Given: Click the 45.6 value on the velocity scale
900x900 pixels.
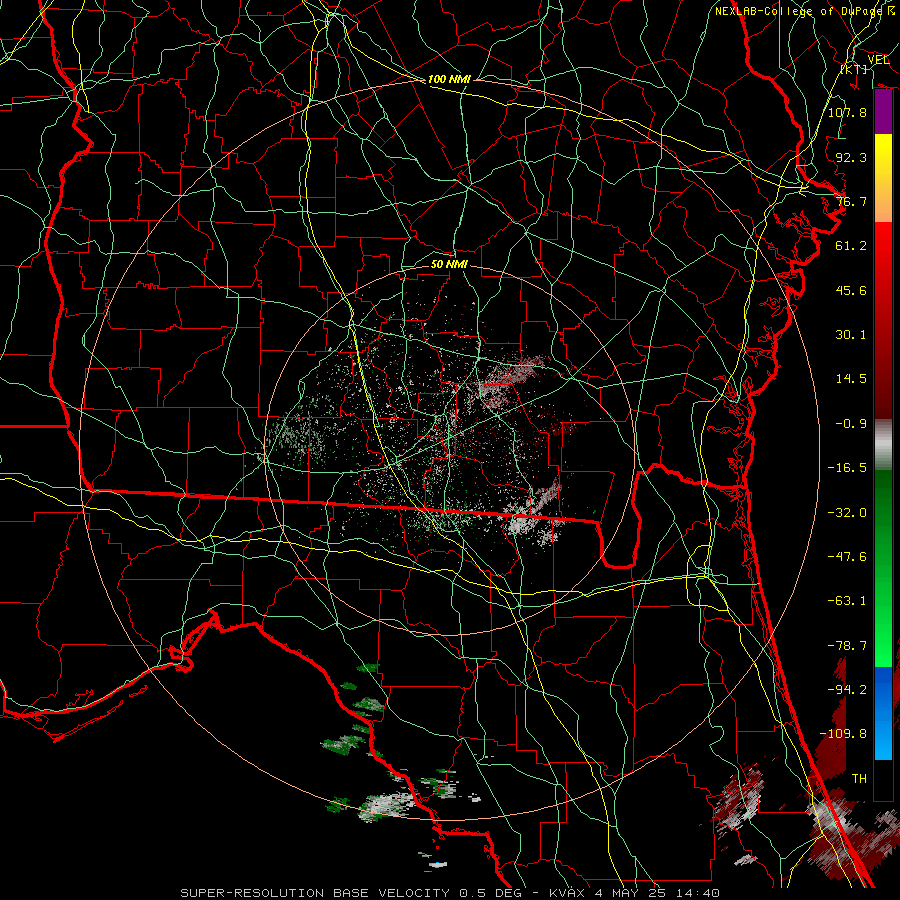Looking at the screenshot, I should (x=851, y=290).
